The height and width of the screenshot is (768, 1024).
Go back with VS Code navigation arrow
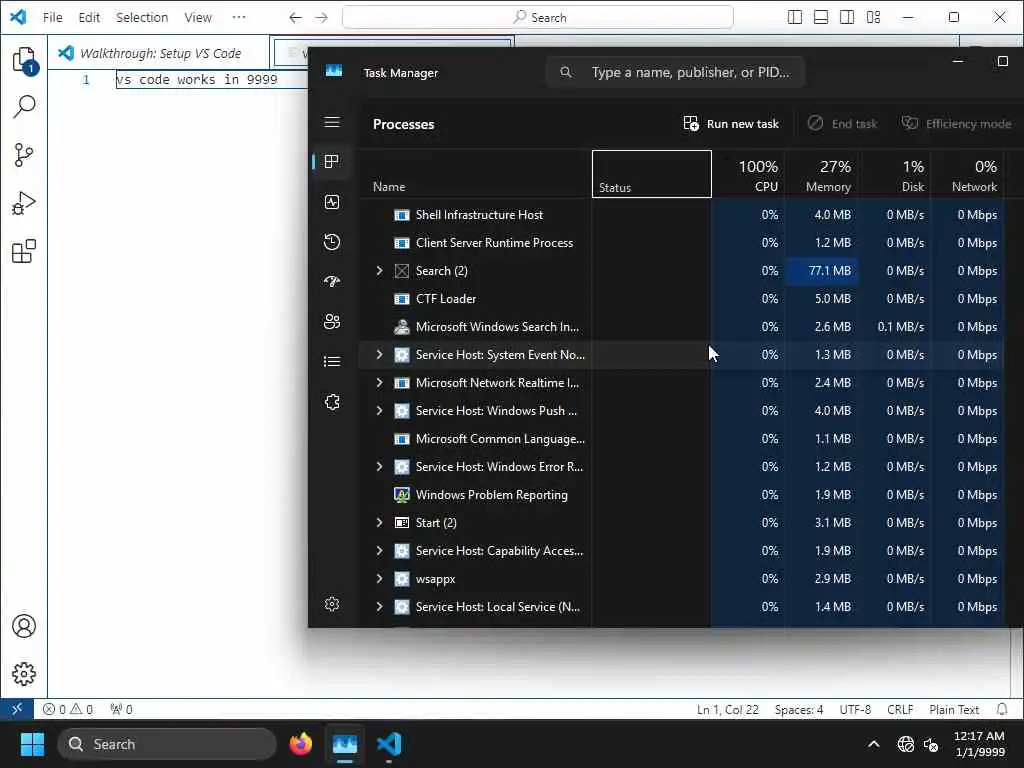296,18
